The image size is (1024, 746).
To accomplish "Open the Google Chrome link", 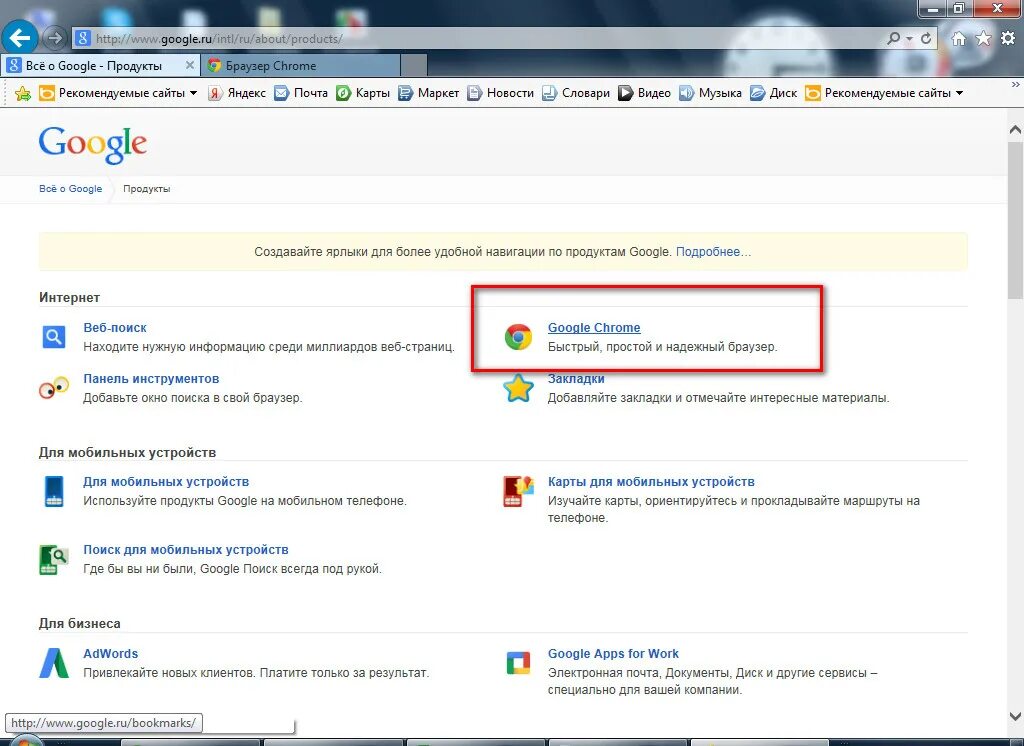I will [594, 328].
